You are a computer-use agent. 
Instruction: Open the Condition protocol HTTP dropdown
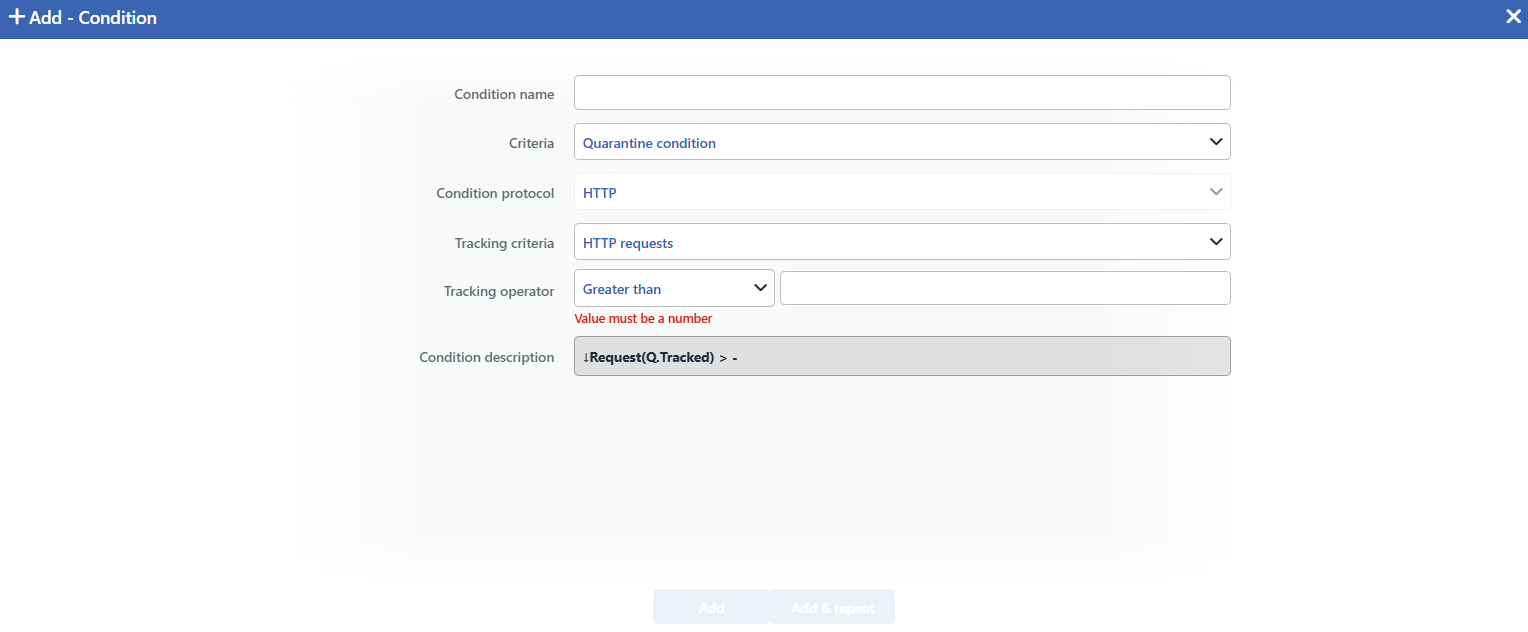[902, 192]
